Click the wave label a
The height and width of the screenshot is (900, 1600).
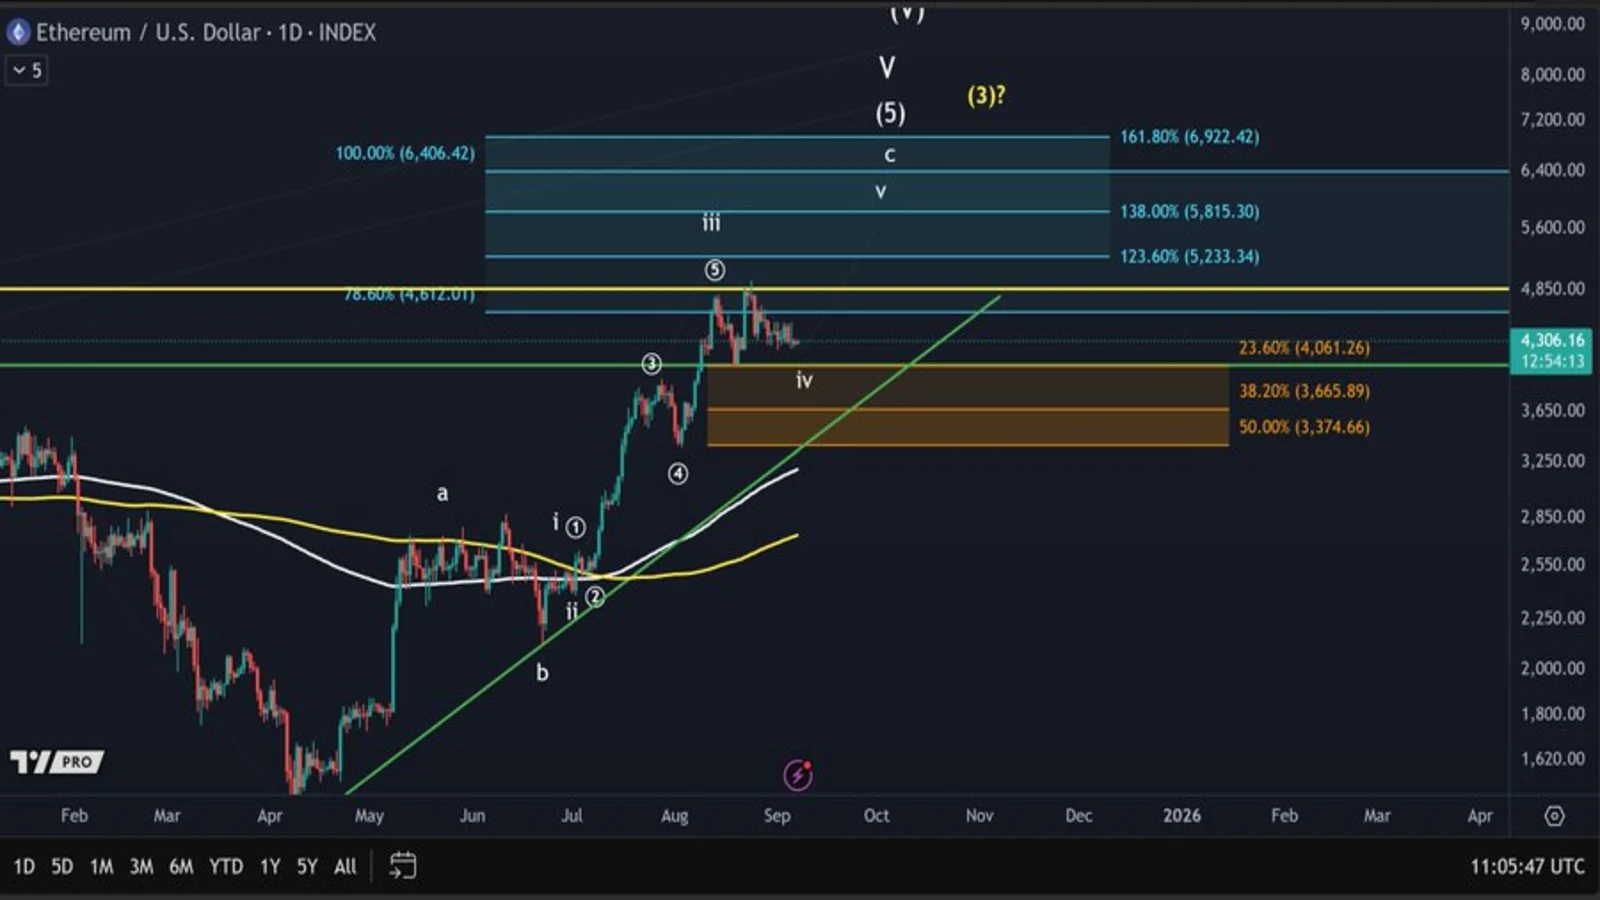pyautogui.click(x=442, y=493)
